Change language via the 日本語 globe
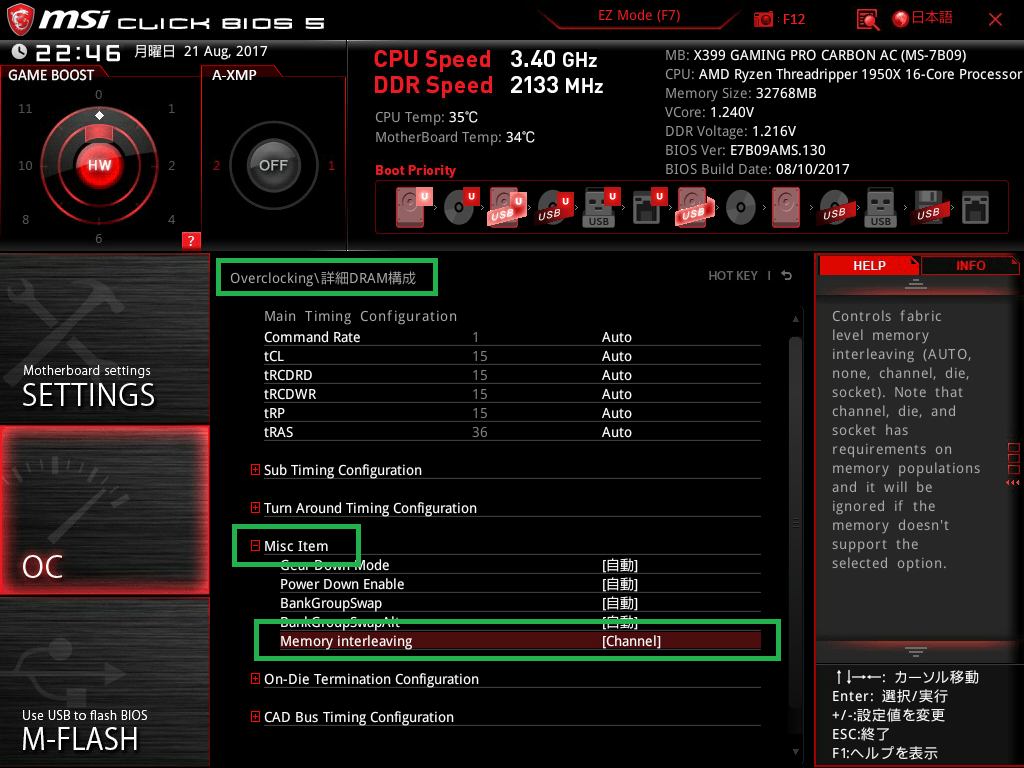The image size is (1024, 768). 922,18
